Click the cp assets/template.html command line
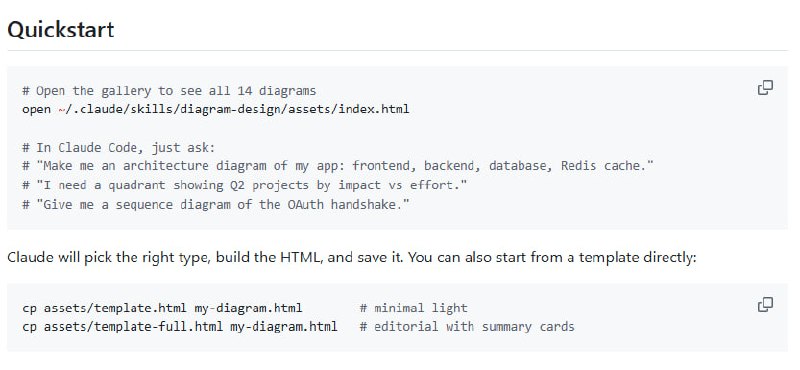Image resolution: width=800 pixels, height=370 pixels. pyautogui.click(x=162, y=308)
